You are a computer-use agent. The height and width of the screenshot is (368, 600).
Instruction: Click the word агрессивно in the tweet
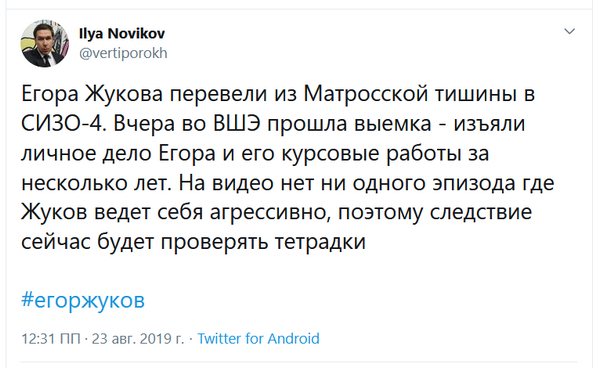point(271,213)
